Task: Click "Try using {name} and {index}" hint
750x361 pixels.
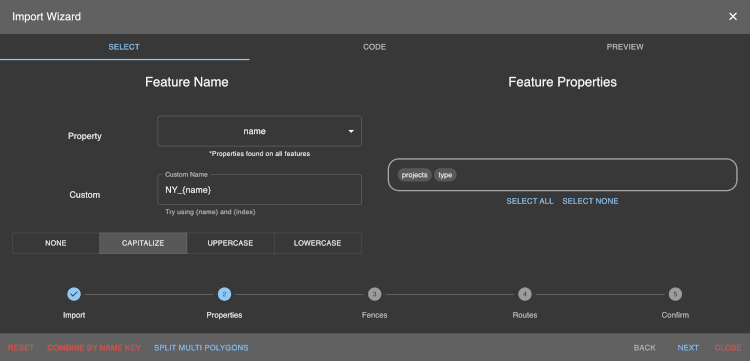Action: click(210, 212)
